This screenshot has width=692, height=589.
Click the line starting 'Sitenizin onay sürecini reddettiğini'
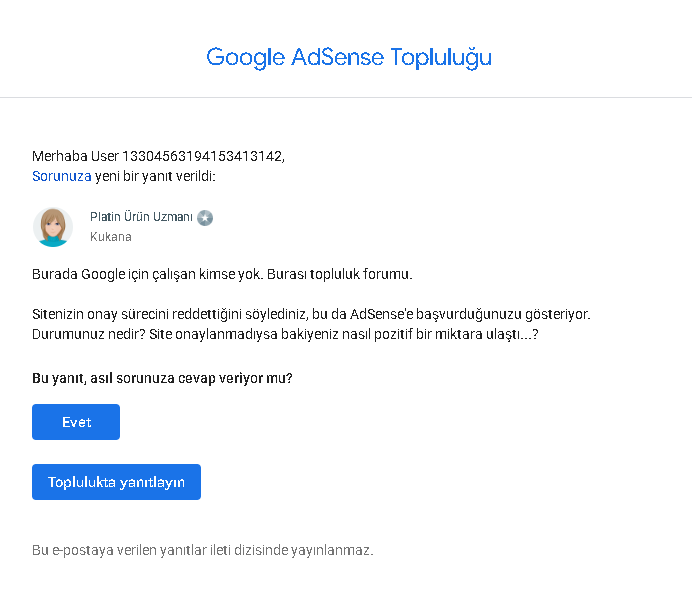click(x=311, y=314)
